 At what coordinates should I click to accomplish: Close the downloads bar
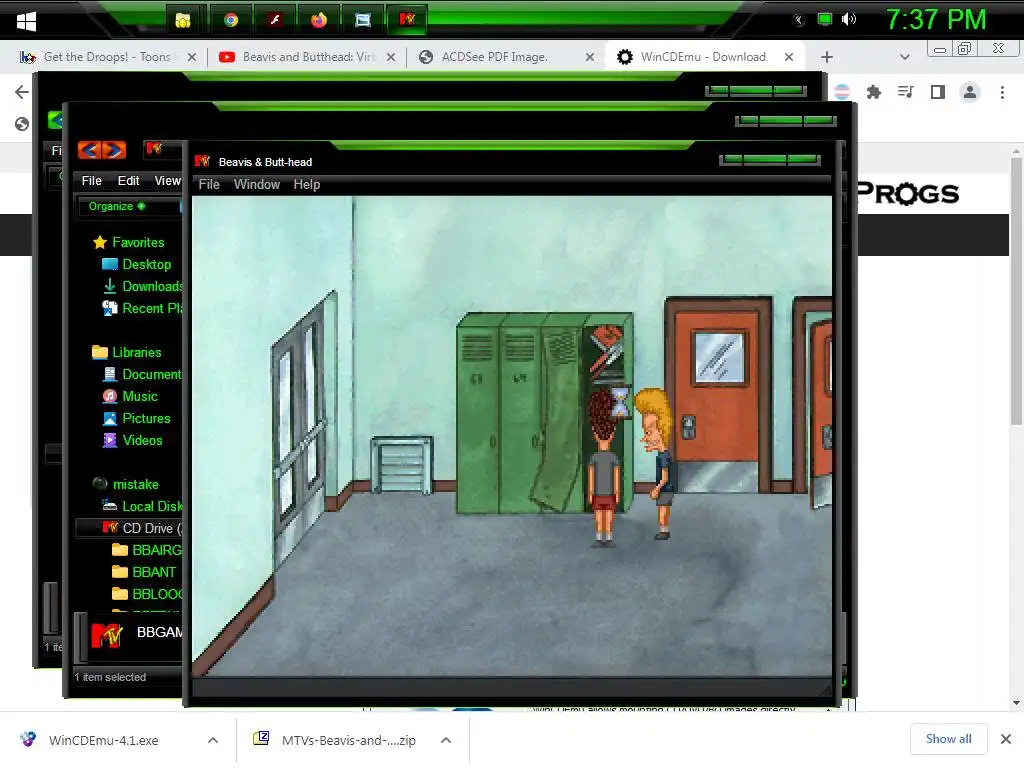[1006, 739]
